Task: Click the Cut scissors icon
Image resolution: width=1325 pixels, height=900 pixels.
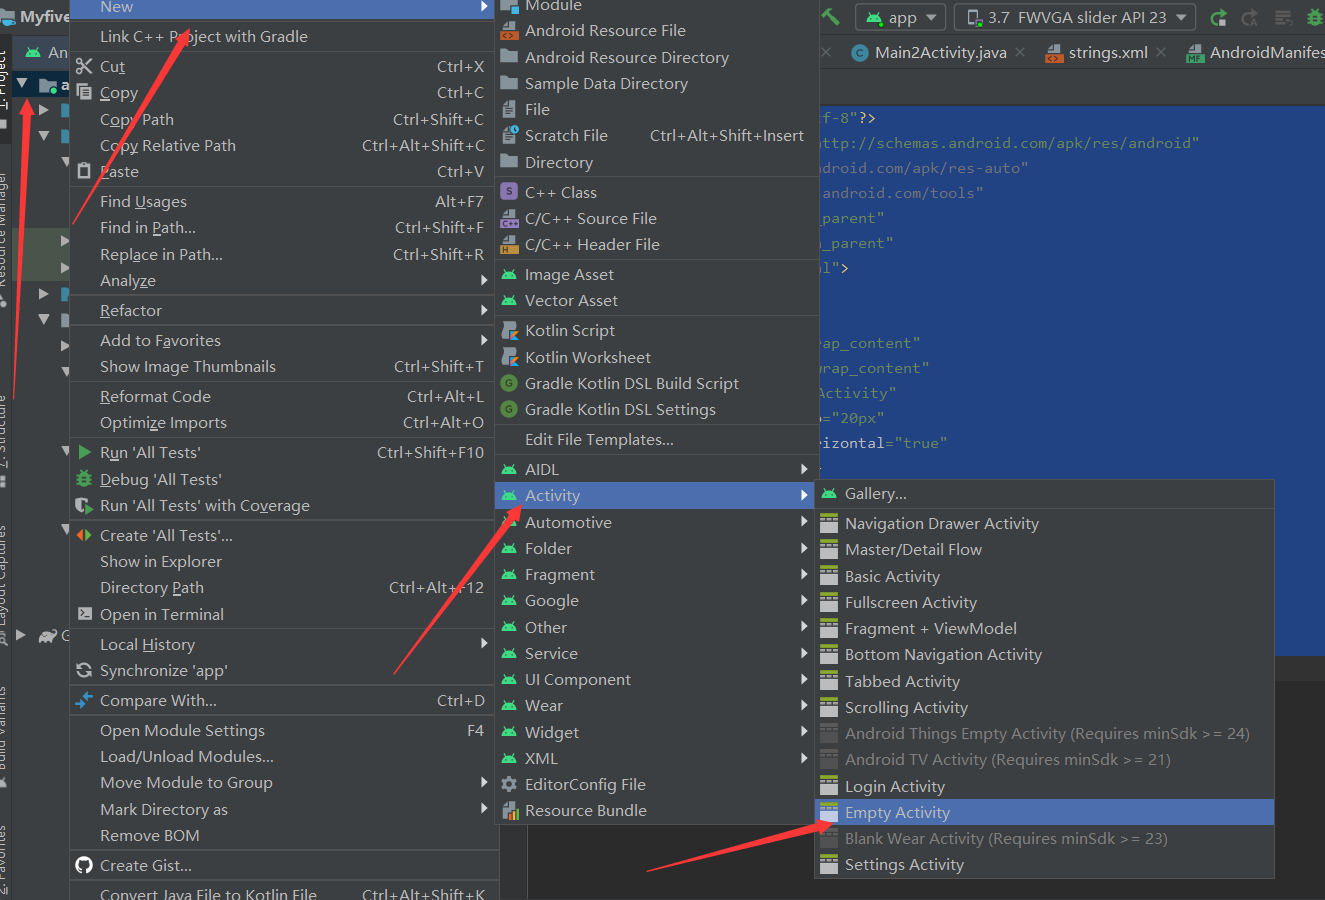Action: coord(84,66)
